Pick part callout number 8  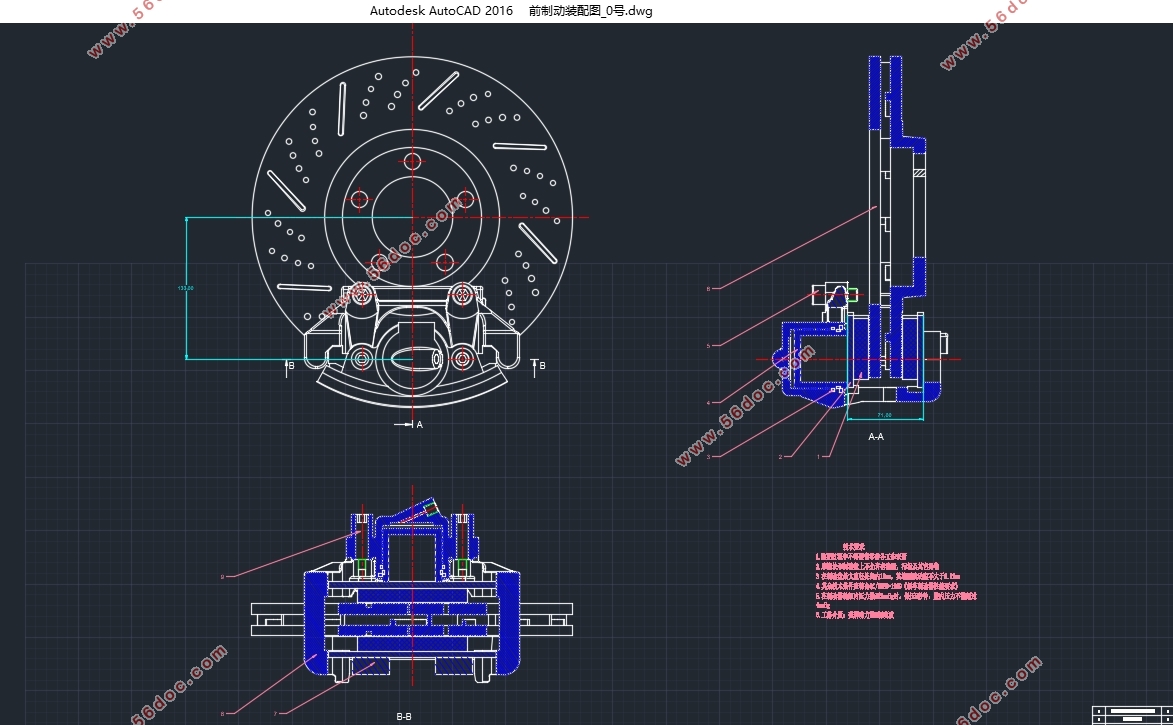[223, 713]
